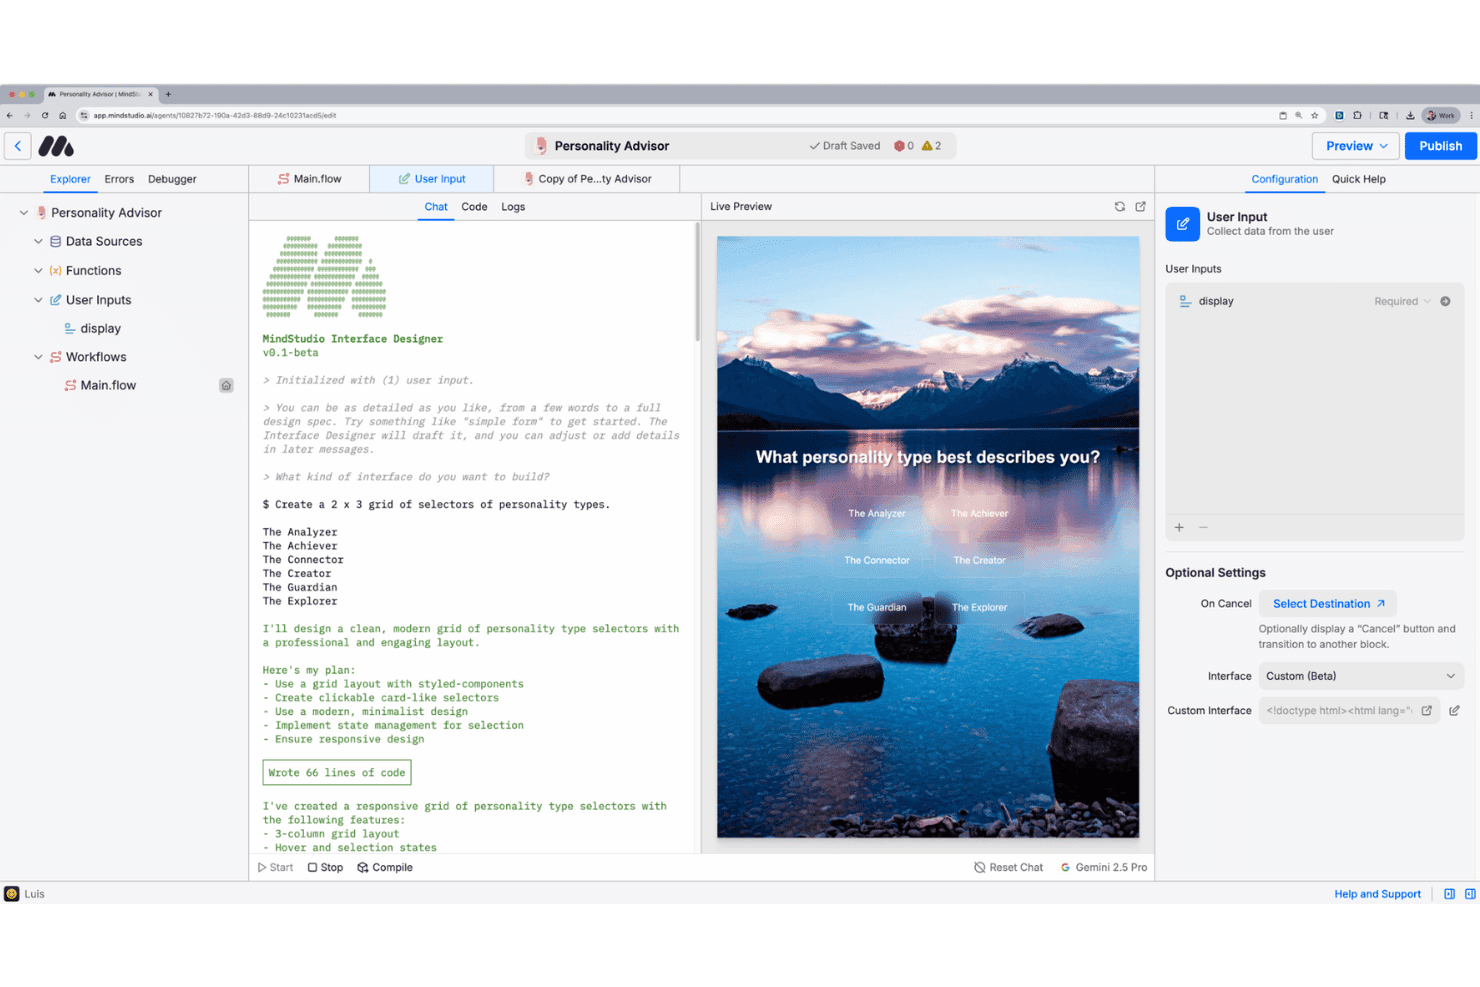Click the Compile button
The height and width of the screenshot is (987, 1480).
[x=385, y=868]
